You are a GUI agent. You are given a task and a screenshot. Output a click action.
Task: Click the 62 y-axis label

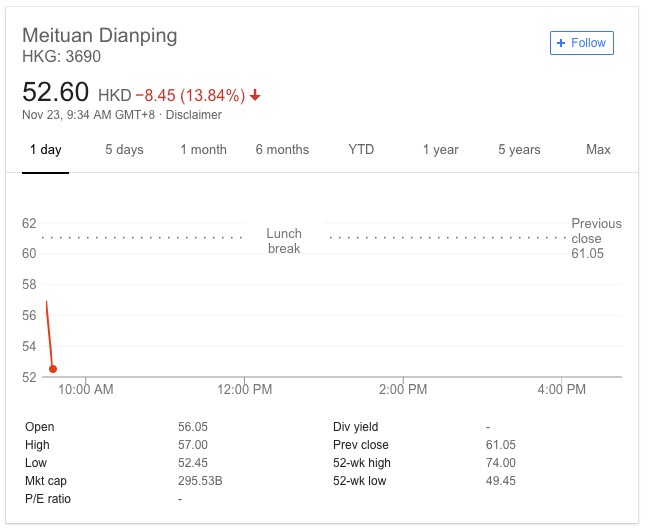29,224
